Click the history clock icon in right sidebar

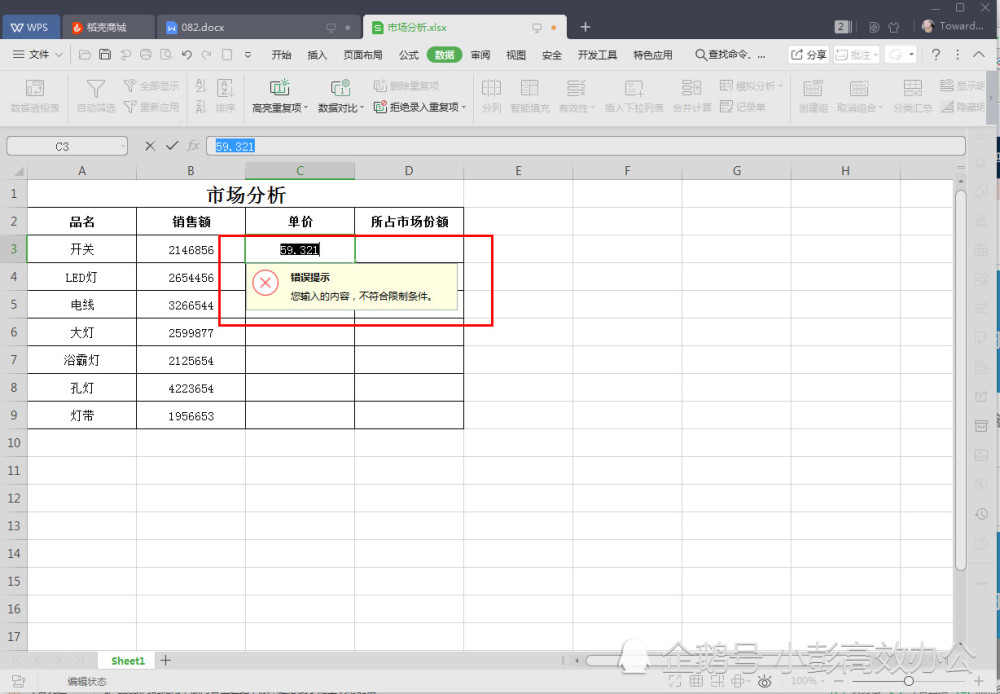982,514
